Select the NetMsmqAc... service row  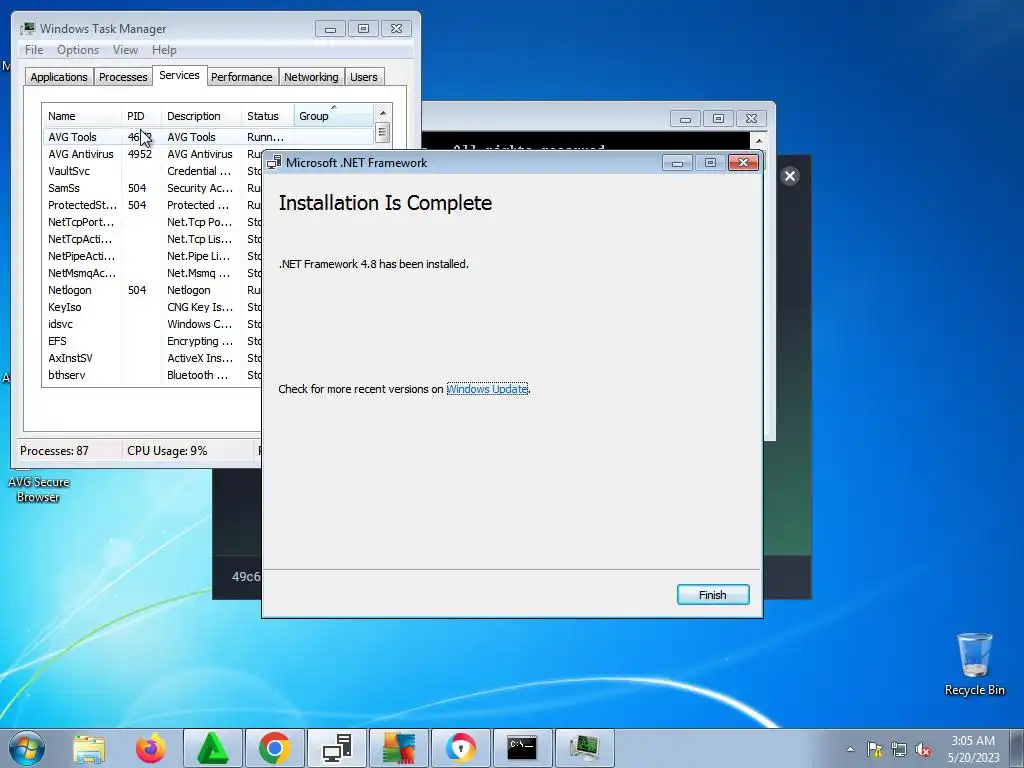coord(152,273)
